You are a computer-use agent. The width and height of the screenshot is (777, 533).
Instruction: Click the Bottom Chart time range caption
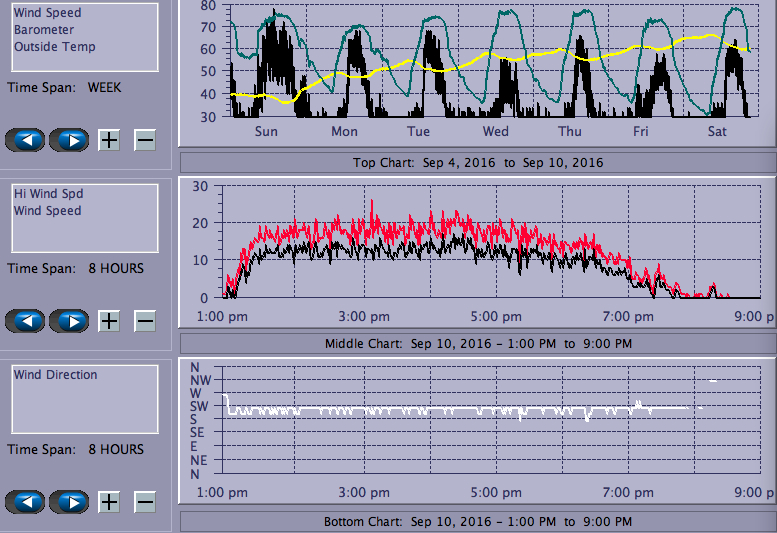coord(478,522)
